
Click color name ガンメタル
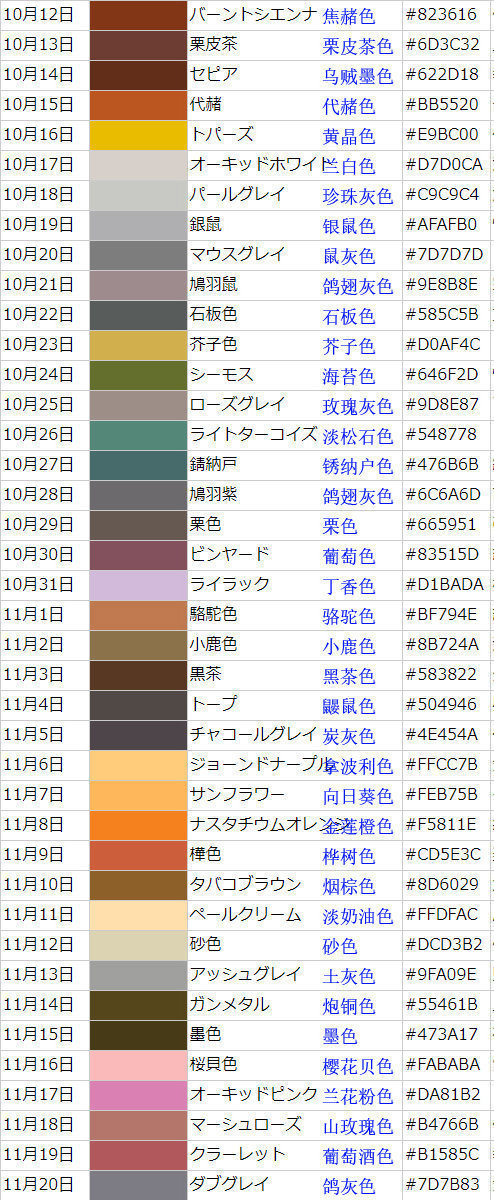pyautogui.click(x=230, y=1004)
